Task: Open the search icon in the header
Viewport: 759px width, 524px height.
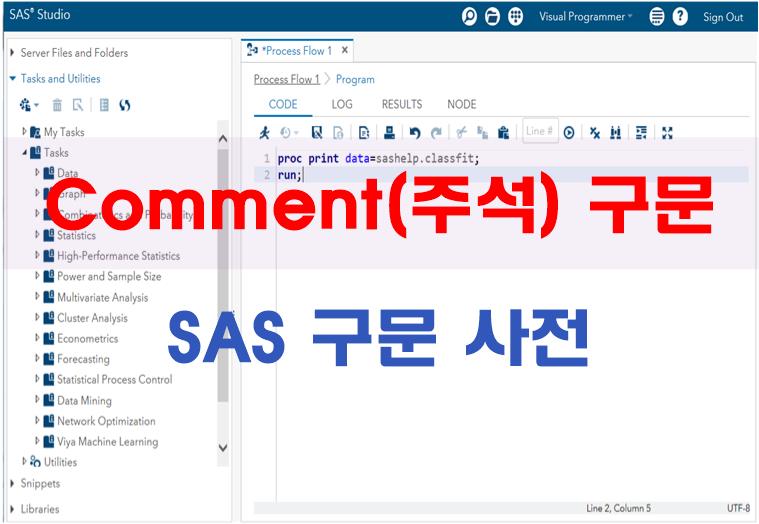Action: click(469, 17)
